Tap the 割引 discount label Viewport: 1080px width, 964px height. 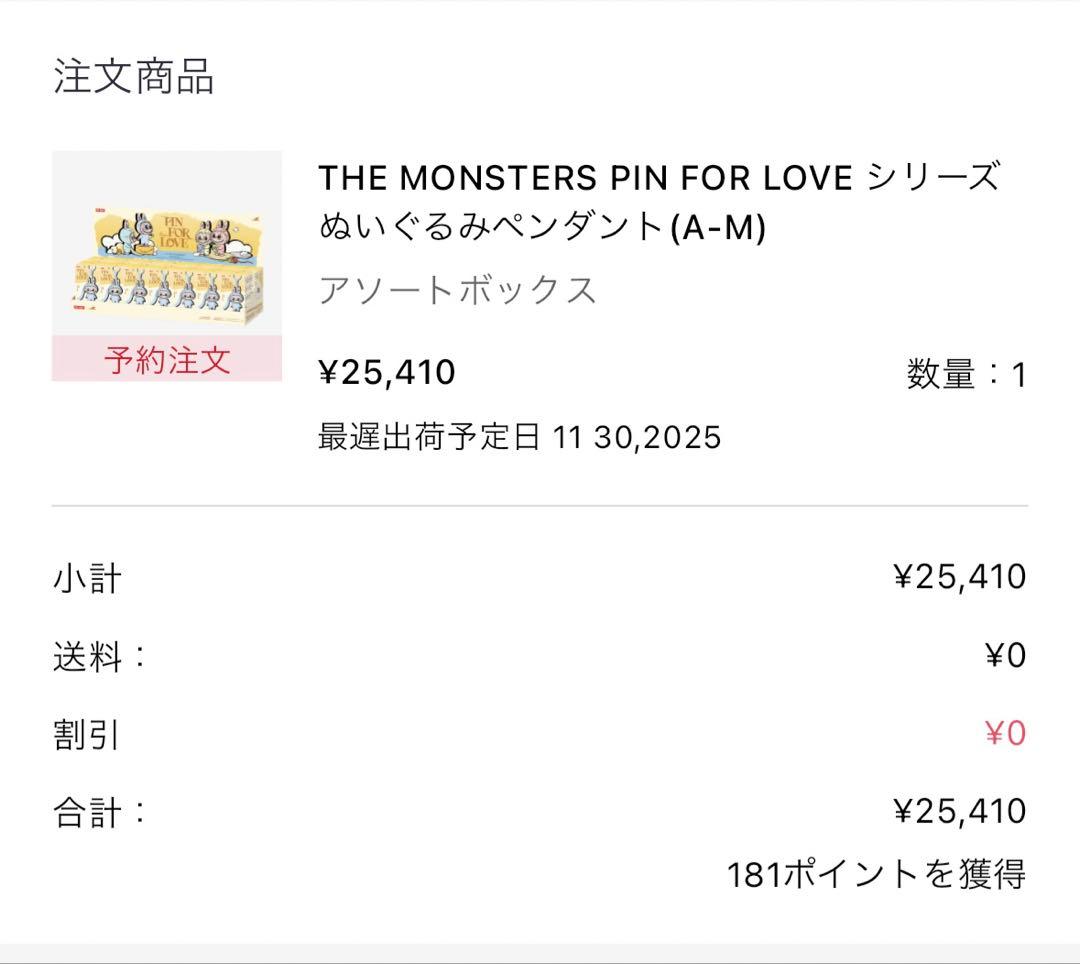point(86,735)
